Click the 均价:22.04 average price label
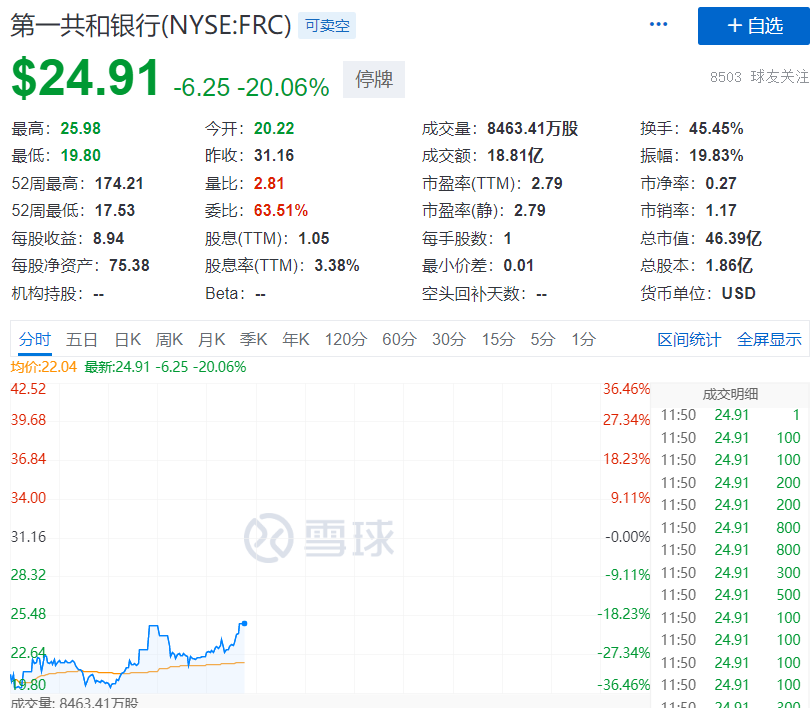The width and height of the screenshot is (811, 708). point(43,367)
